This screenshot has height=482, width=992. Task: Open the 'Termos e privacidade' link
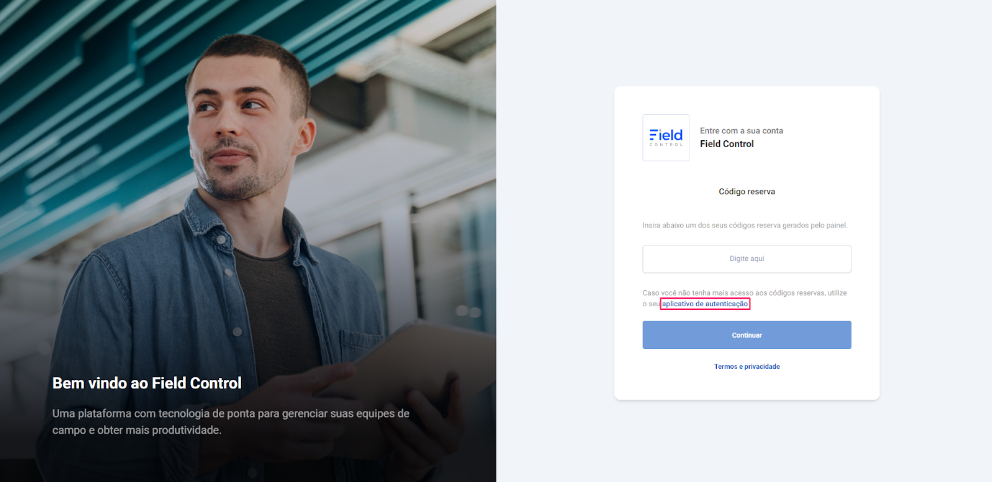click(747, 367)
